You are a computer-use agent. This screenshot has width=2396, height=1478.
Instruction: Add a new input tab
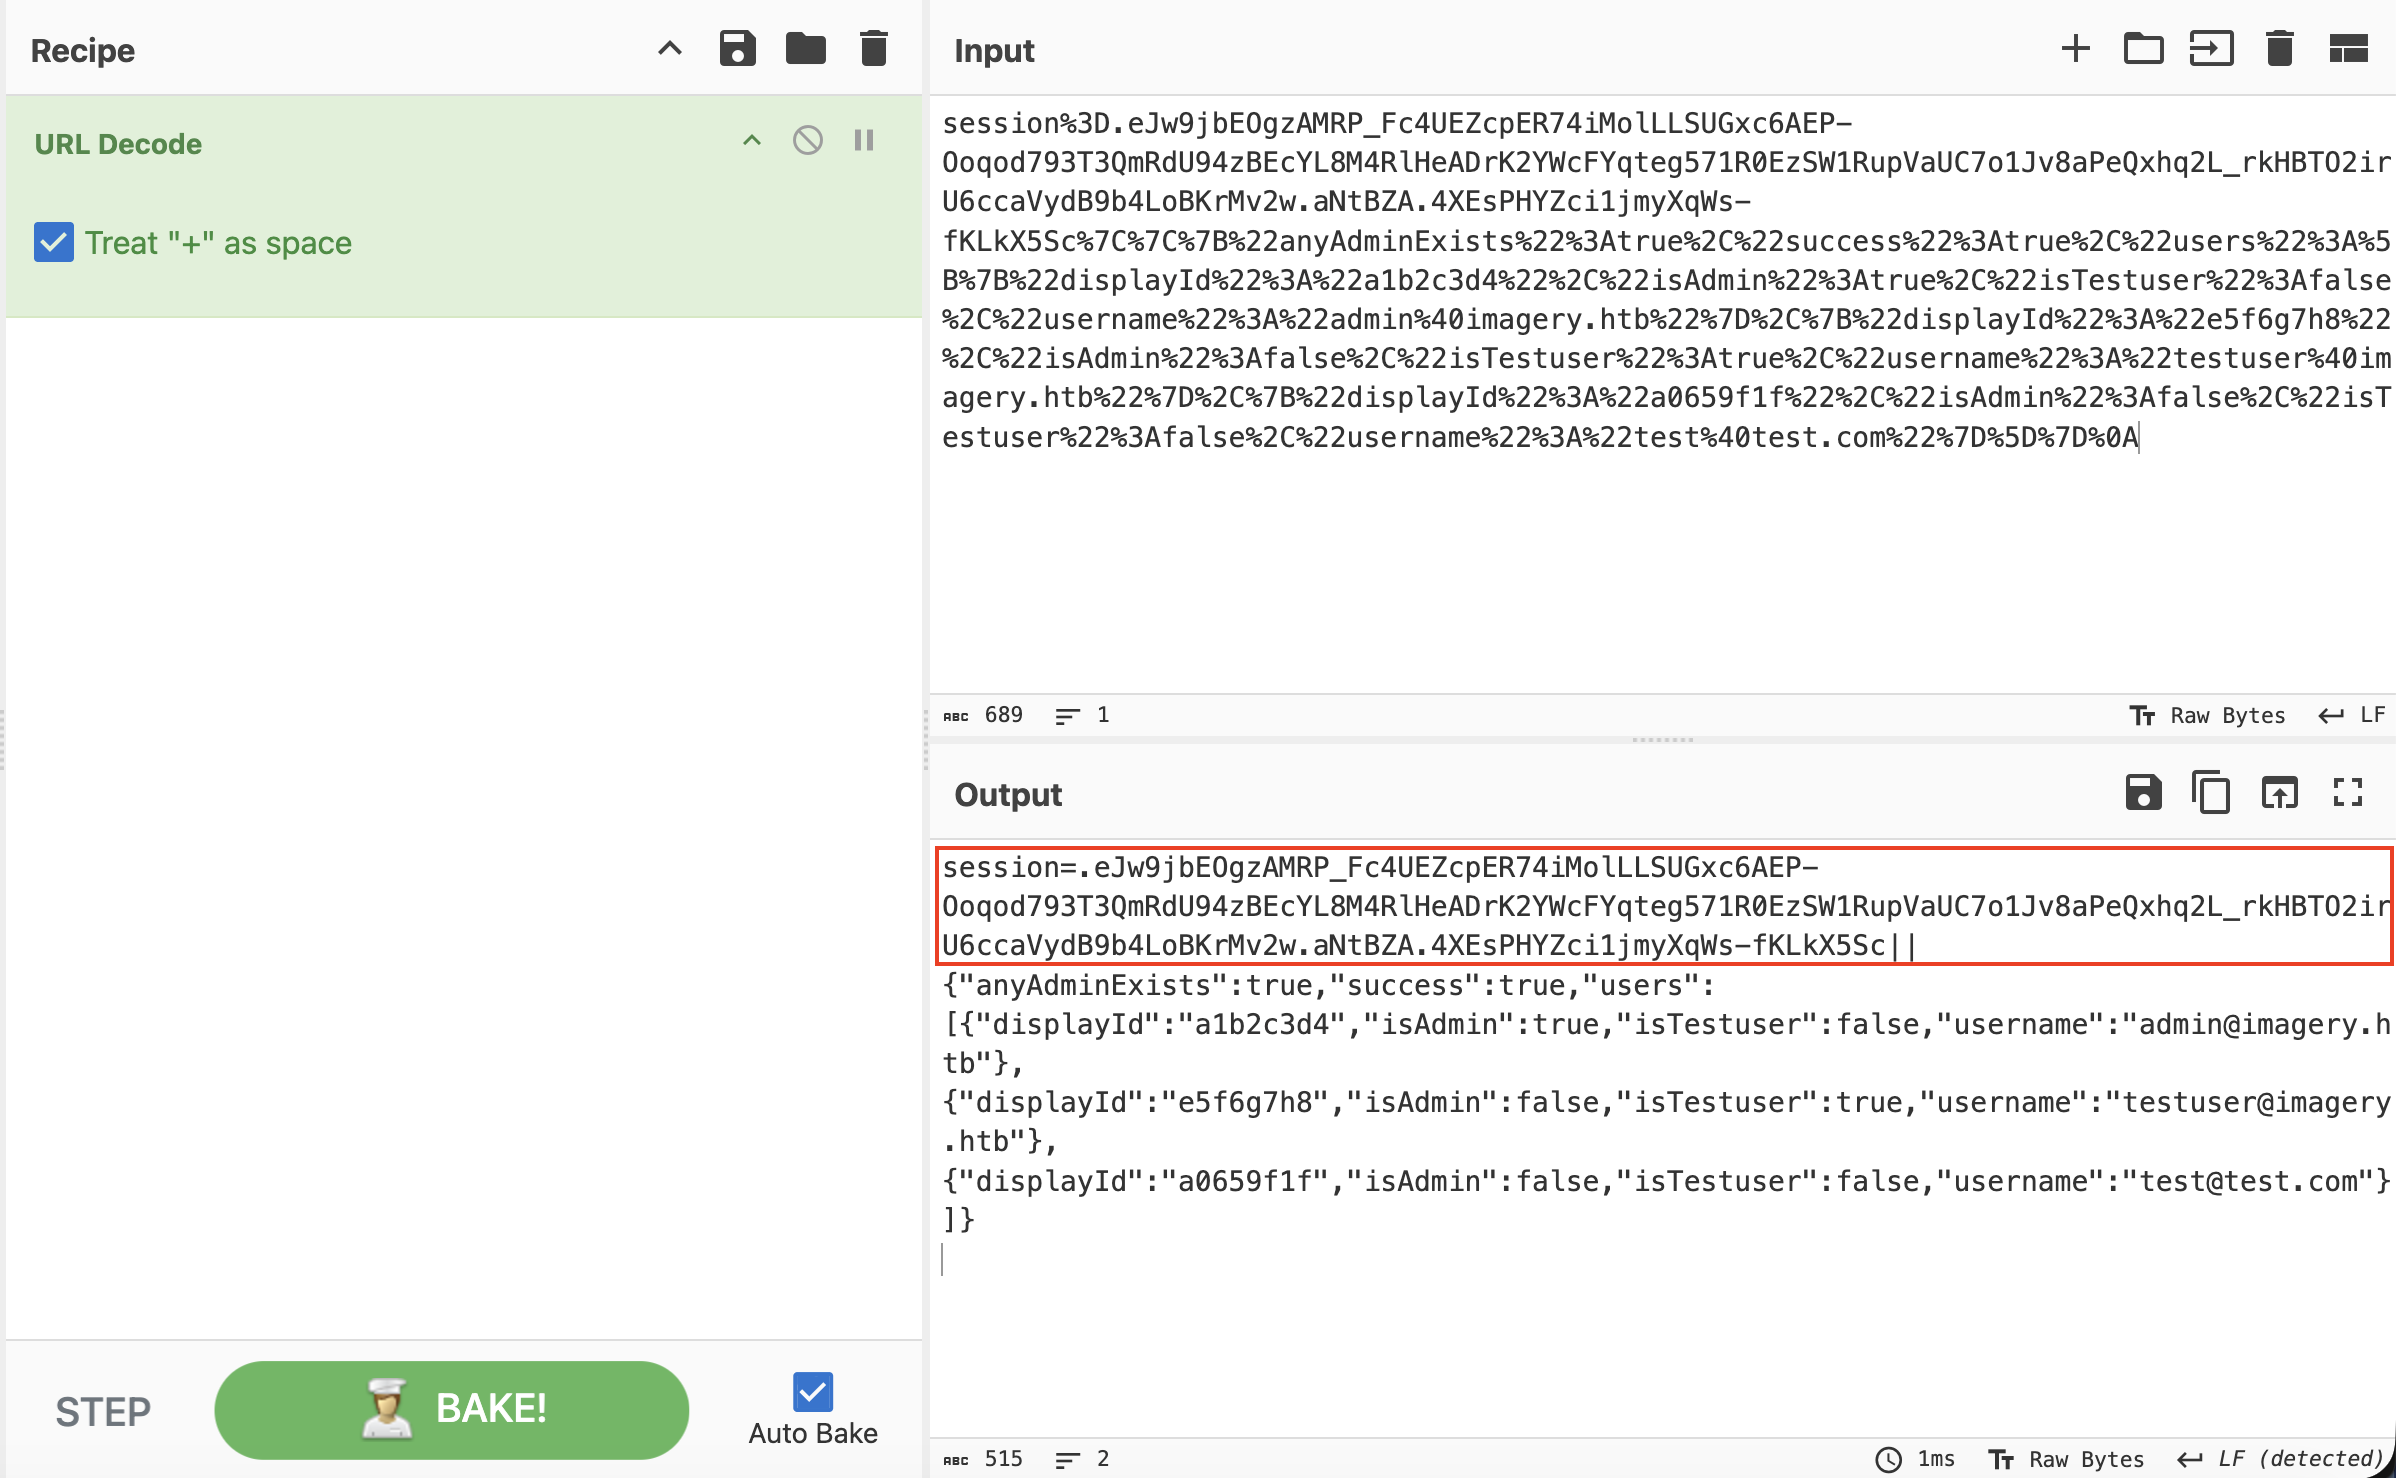pyautogui.click(x=2075, y=48)
